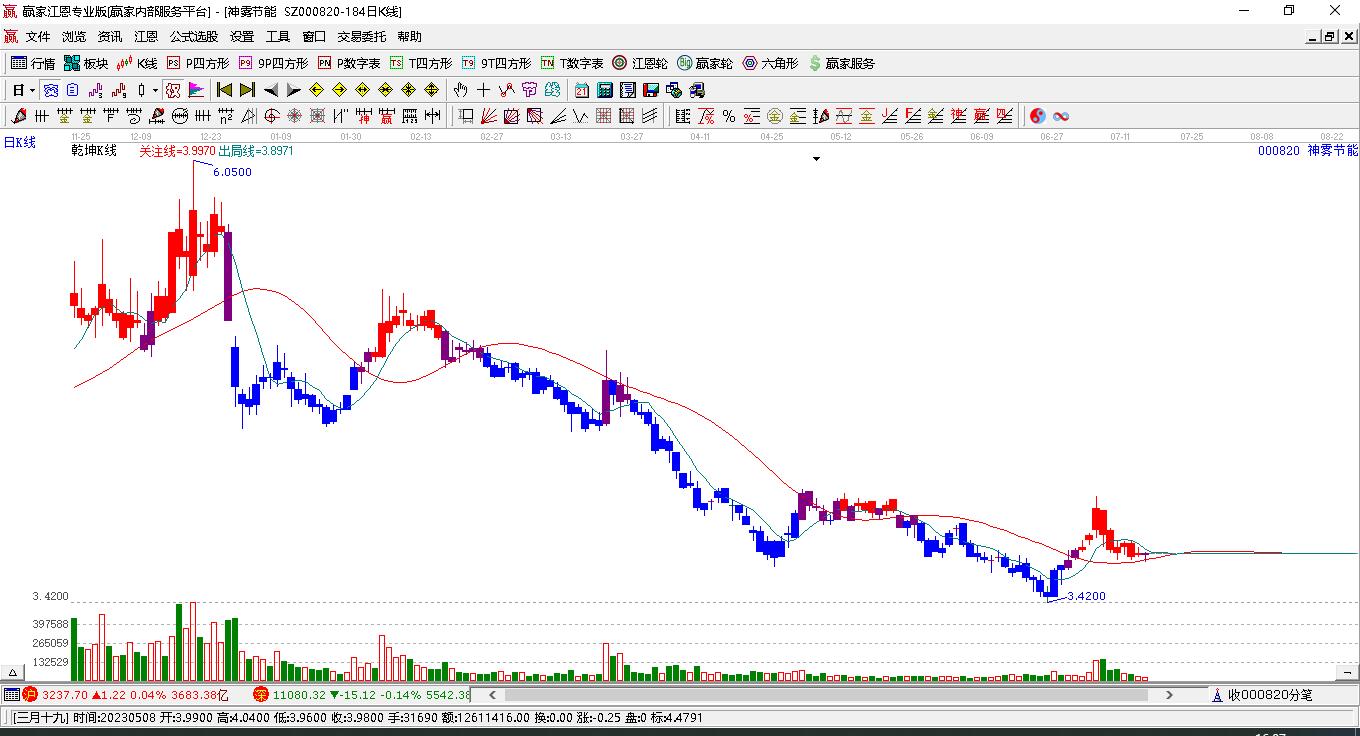Open the 公式选股 menu
The image size is (1360, 736).
pos(194,37)
